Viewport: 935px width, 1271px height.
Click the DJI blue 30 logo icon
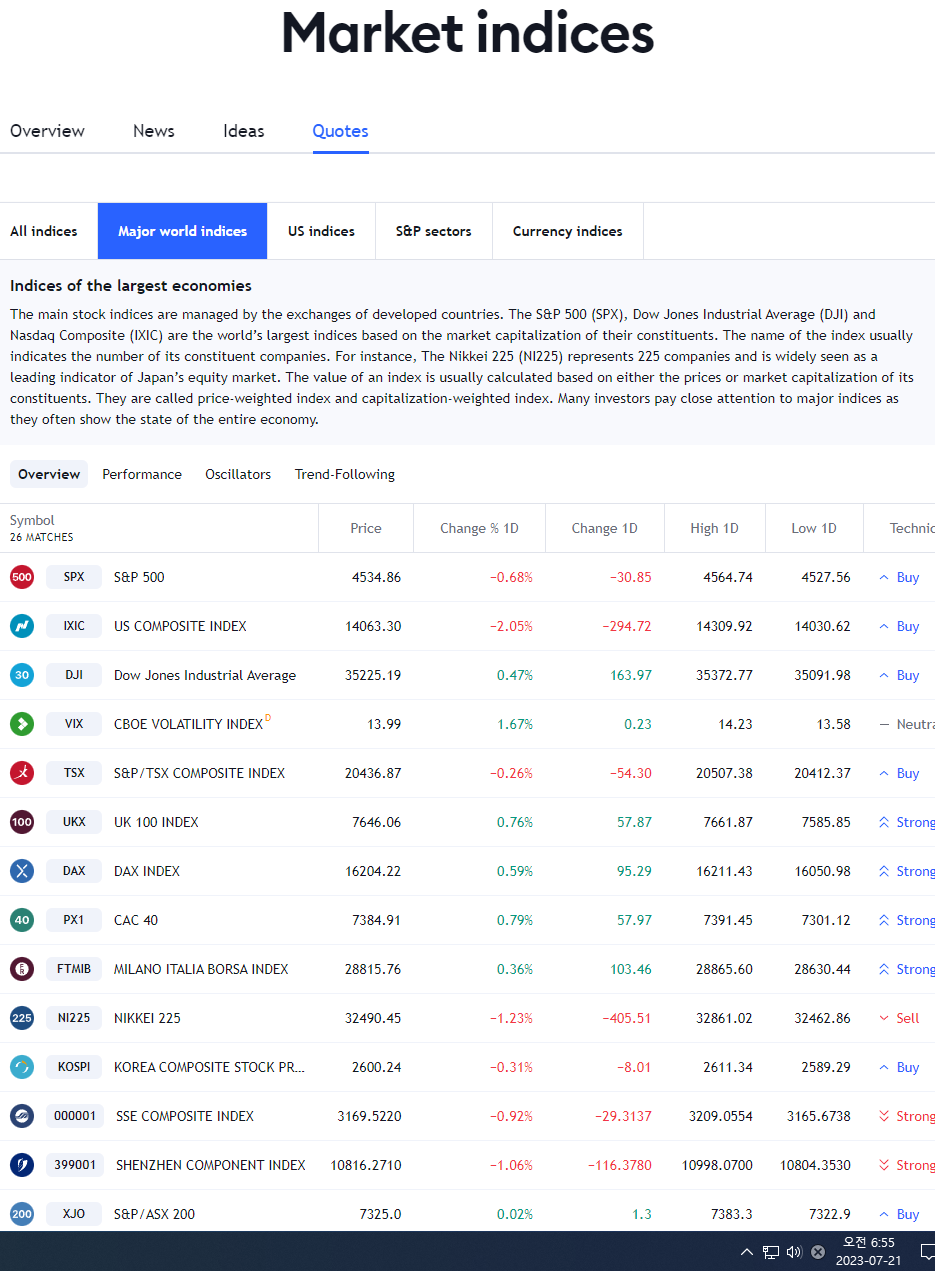point(22,675)
